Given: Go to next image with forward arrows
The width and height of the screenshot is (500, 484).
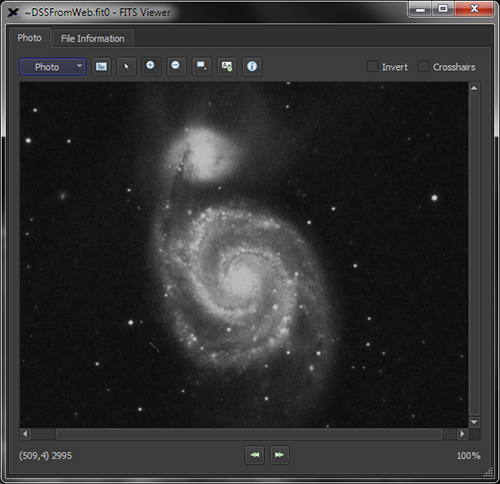Looking at the screenshot, I should pyautogui.click(x=279, y=455).
